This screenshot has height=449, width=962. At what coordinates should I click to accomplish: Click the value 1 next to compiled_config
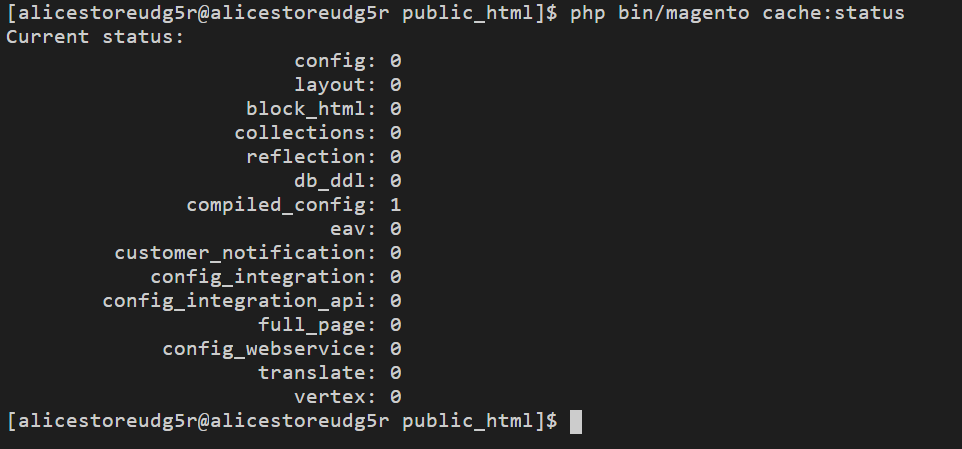395,205
